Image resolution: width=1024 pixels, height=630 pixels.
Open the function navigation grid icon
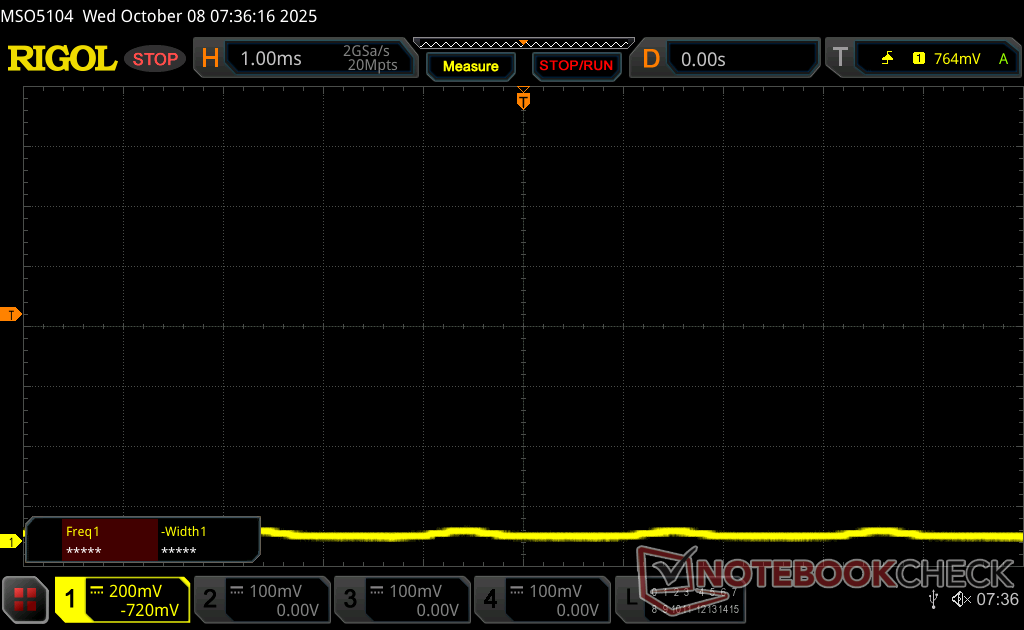tap(26, 599)
